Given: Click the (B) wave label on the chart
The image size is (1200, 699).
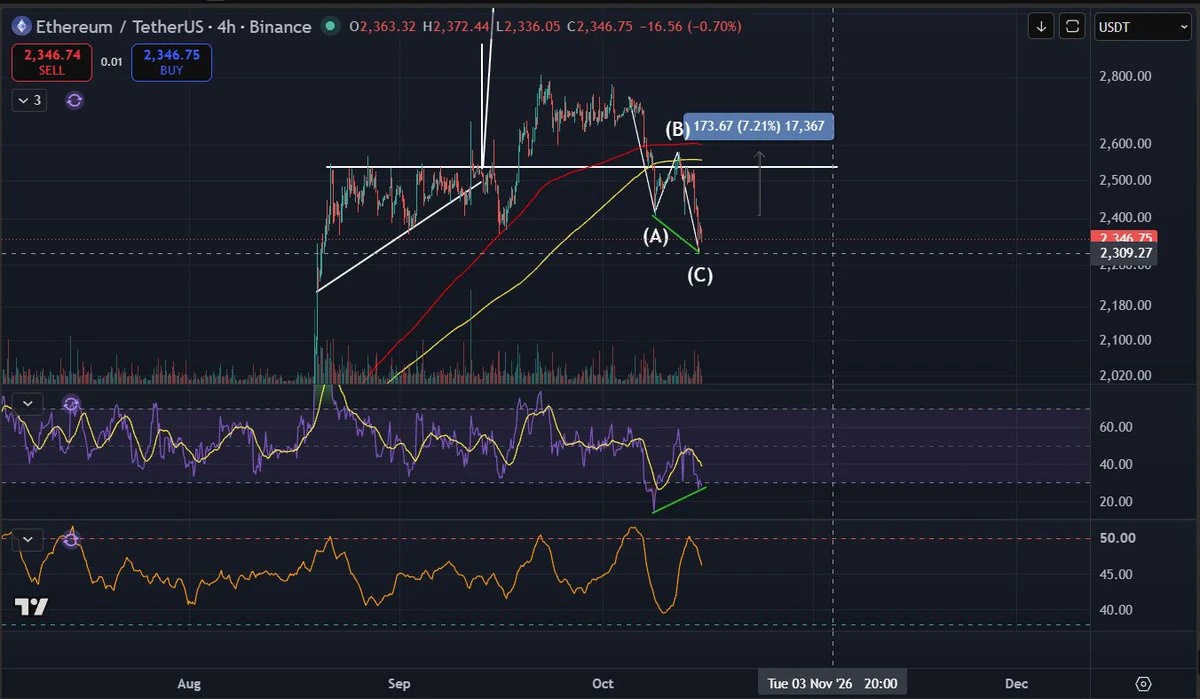Looking at the screenshot, I should click(x=677, y=128).
